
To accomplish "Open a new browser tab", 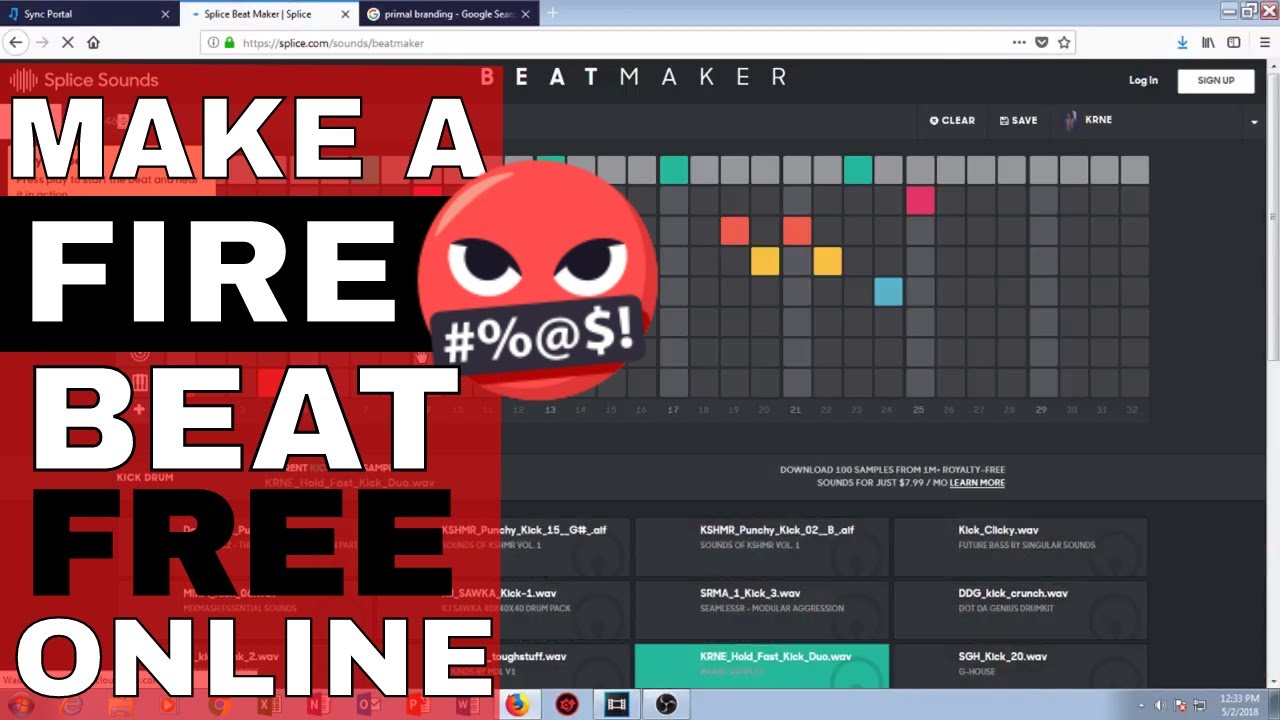I will coord(552,13).
